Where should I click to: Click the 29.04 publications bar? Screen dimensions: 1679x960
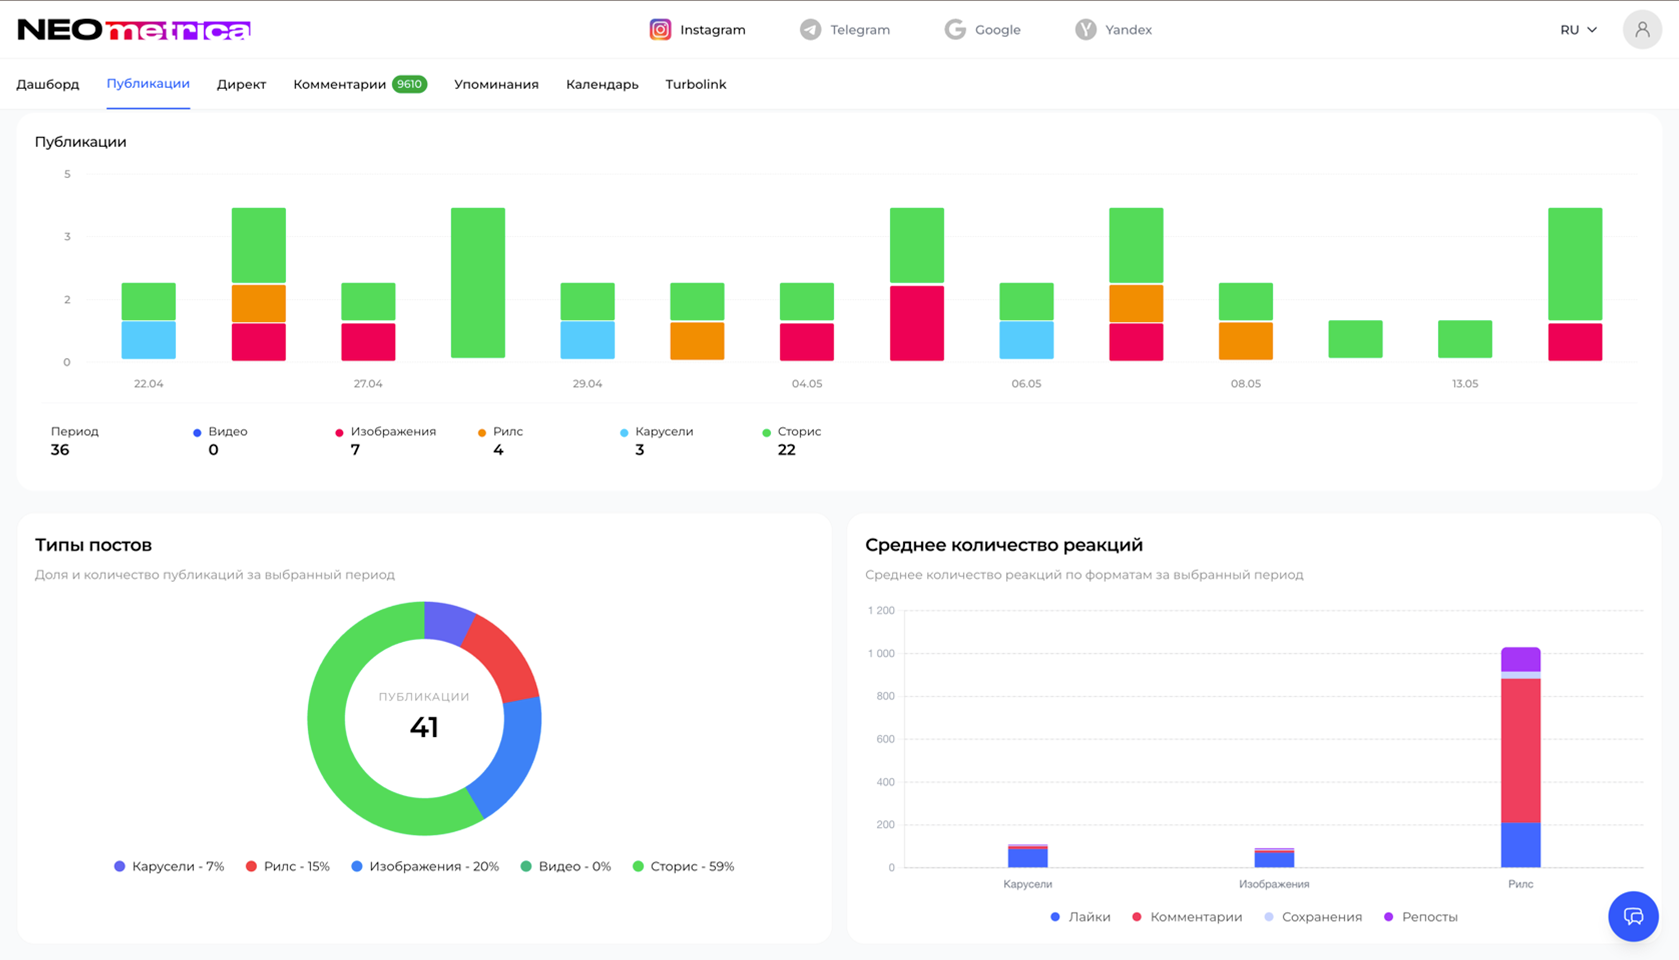(587, 321)
